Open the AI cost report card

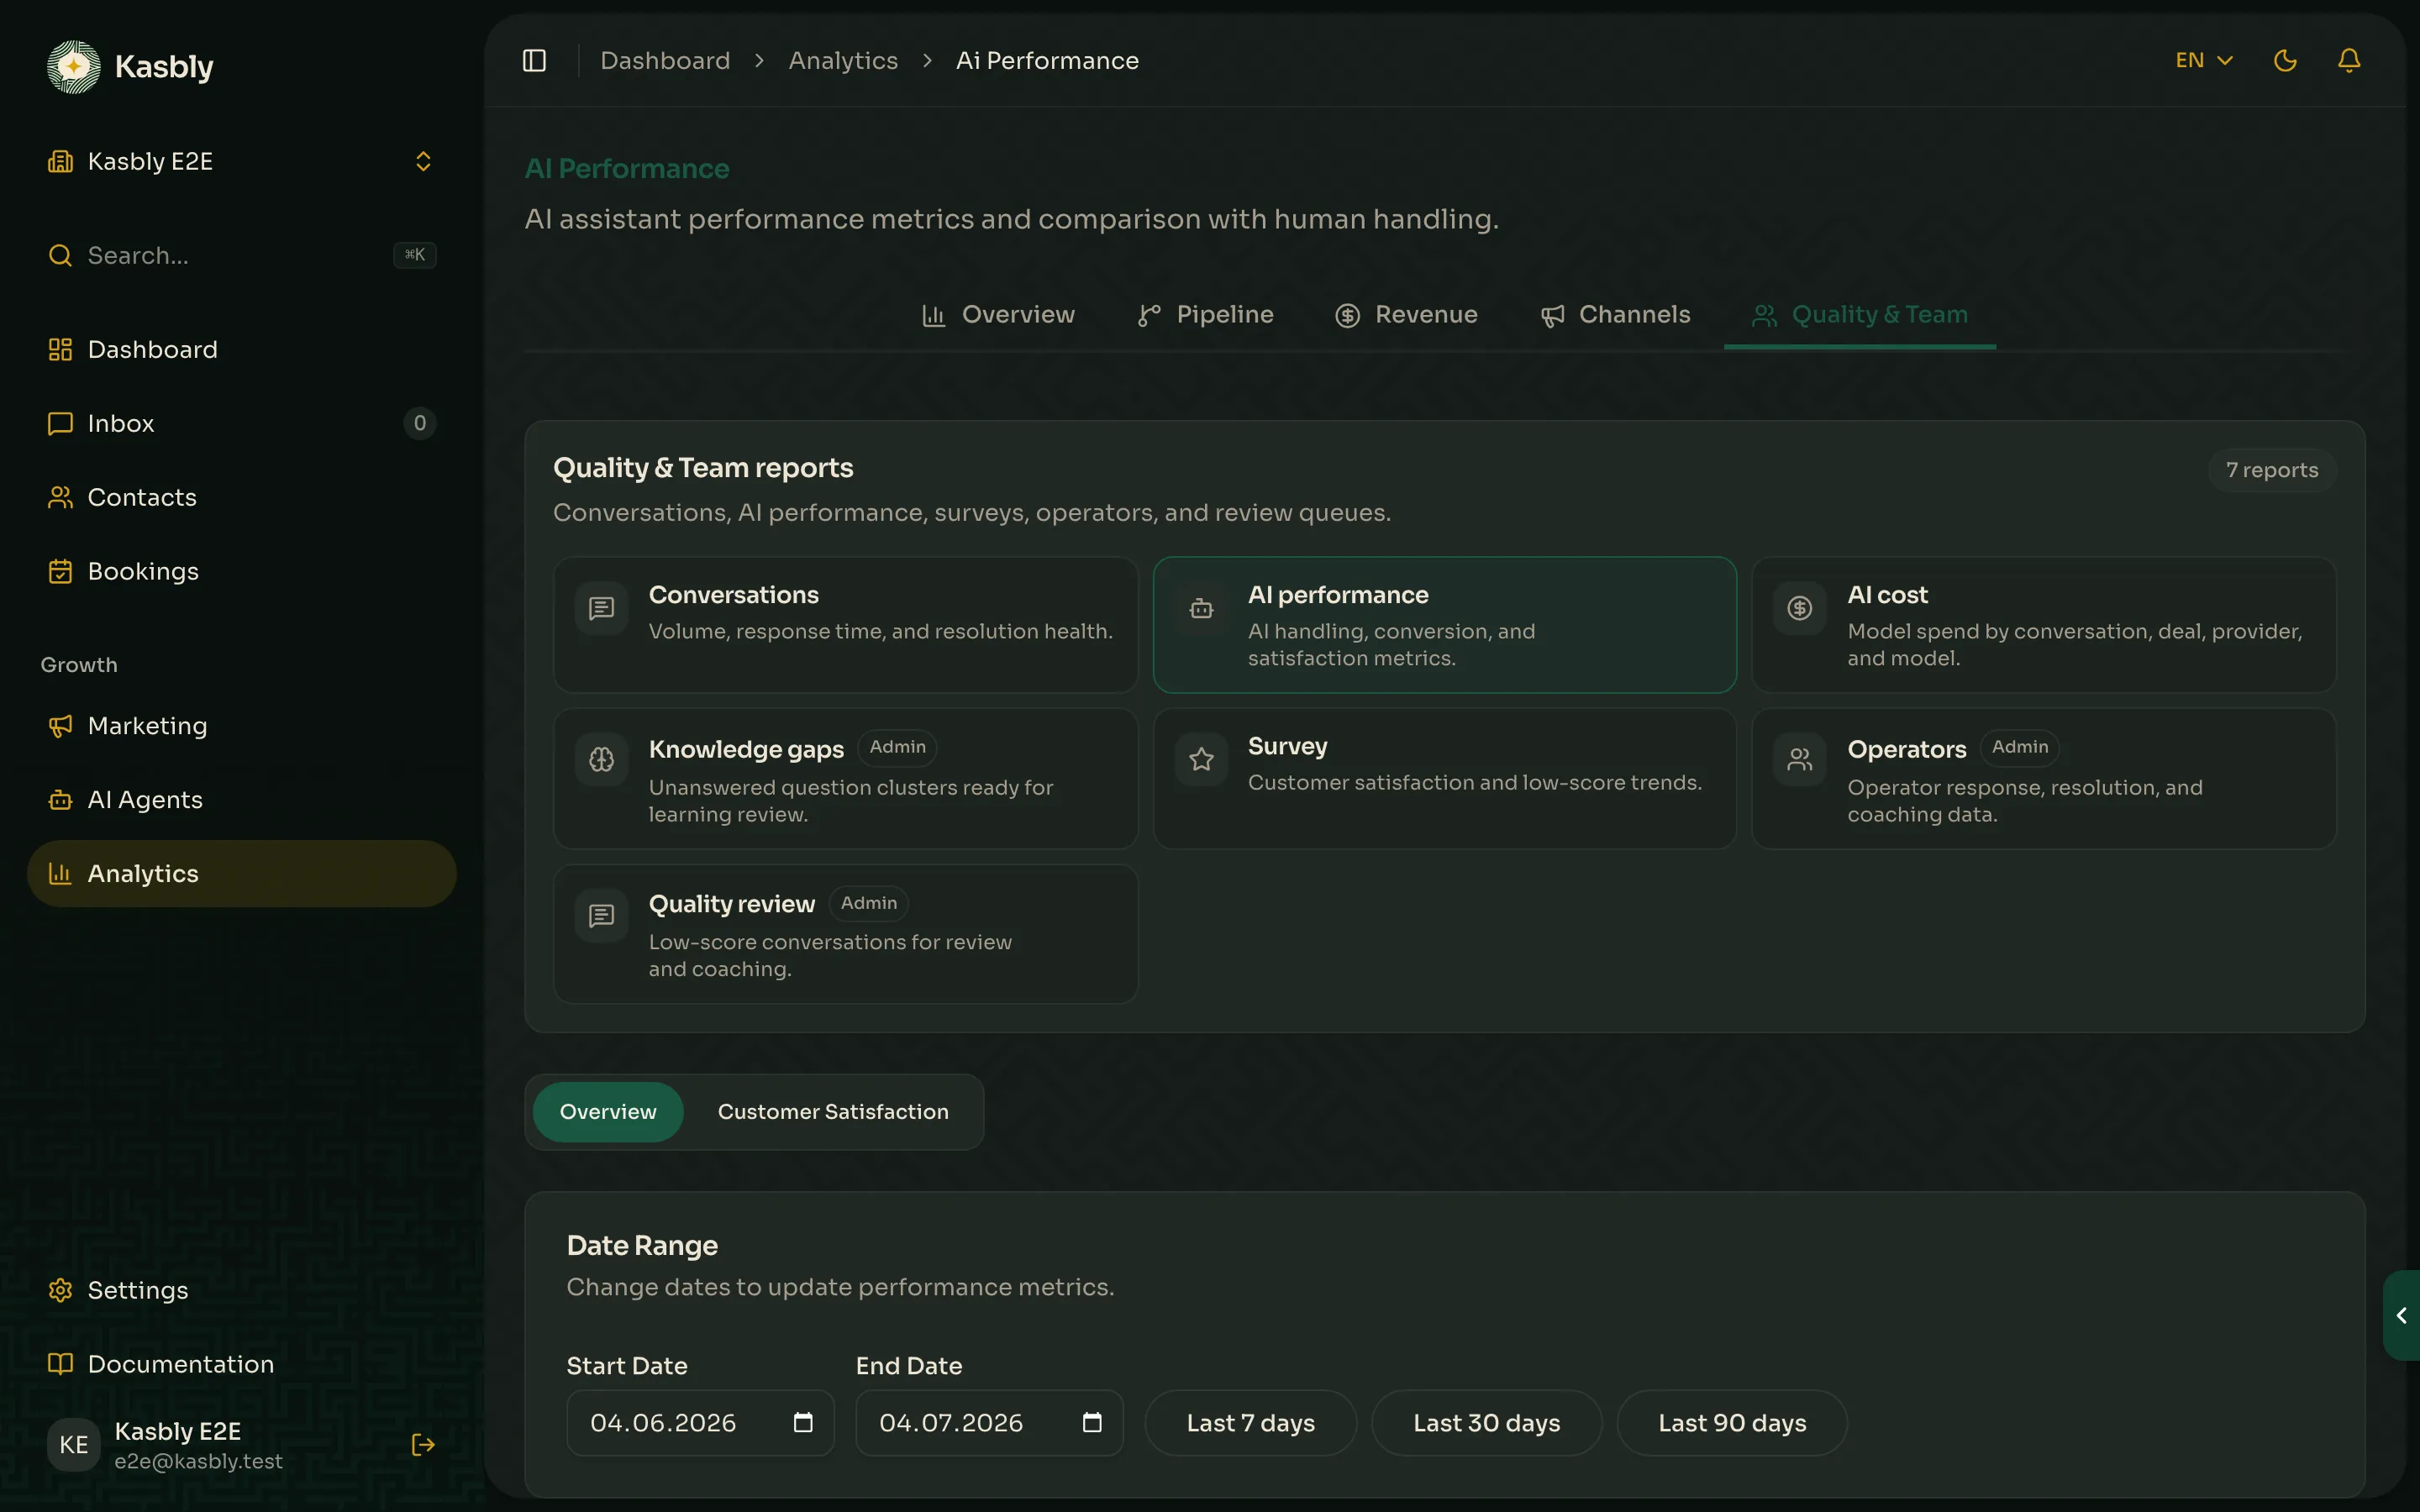click(2044, 625)
